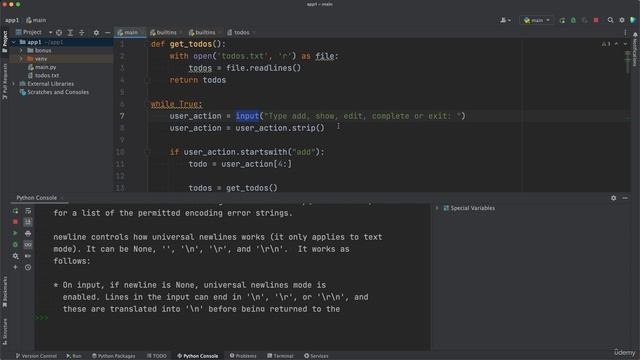The width and height of the screenshot is (640, 360).
Task: Print the console output icon
Action: [x=28, y=233]
